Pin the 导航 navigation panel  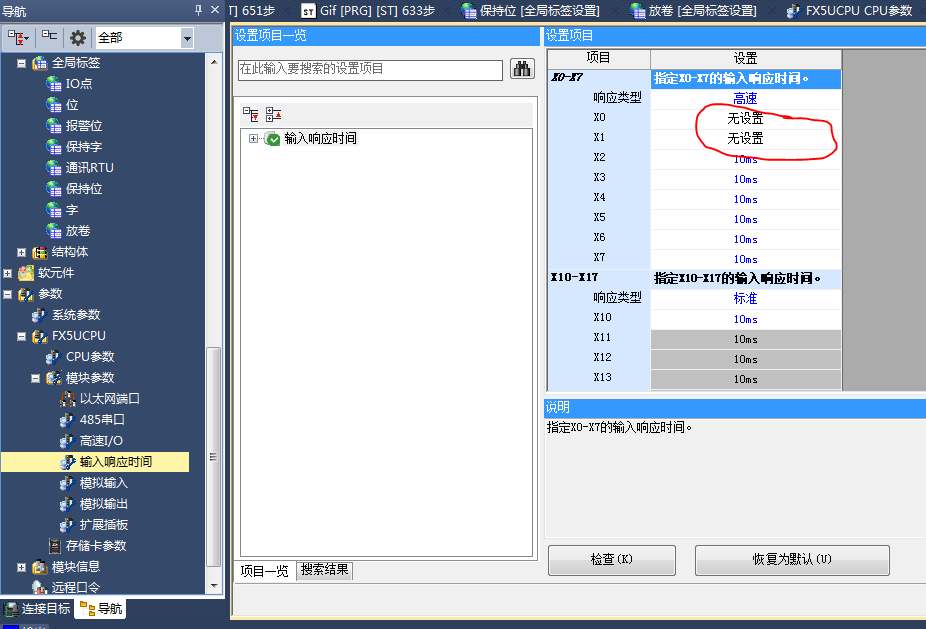point(199,9)
